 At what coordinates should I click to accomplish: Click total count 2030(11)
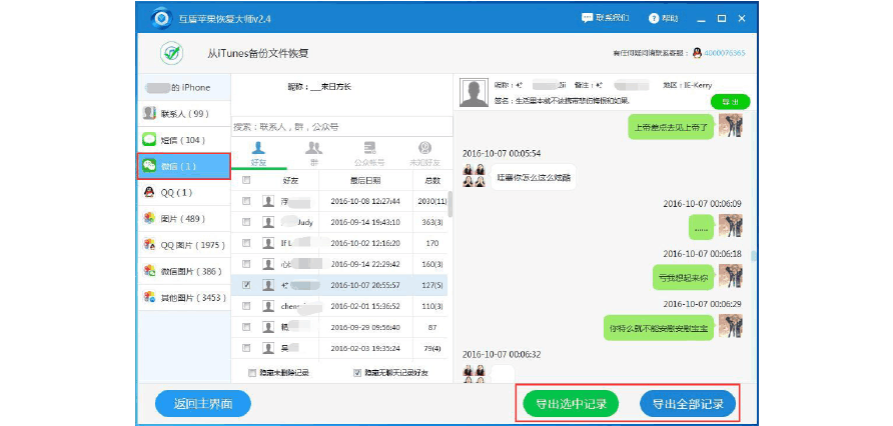pyautogui.click(x=432, y=201)
